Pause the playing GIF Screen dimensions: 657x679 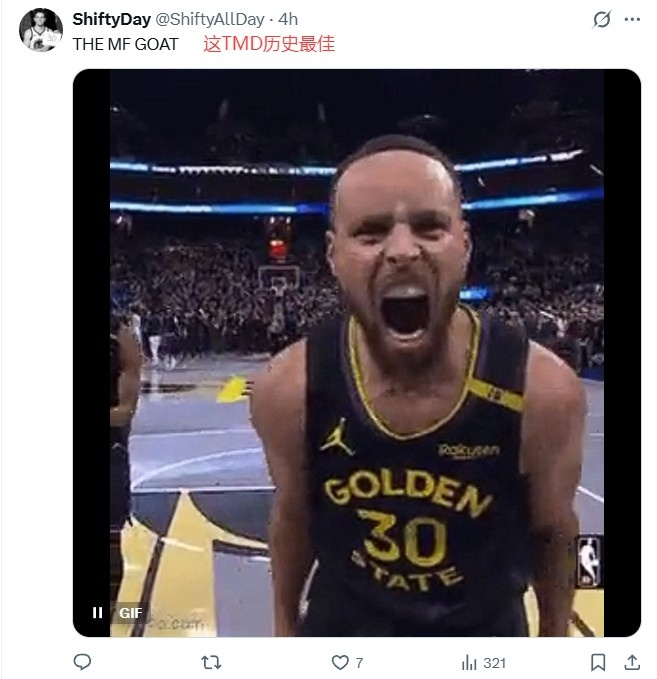pos(97,613)
